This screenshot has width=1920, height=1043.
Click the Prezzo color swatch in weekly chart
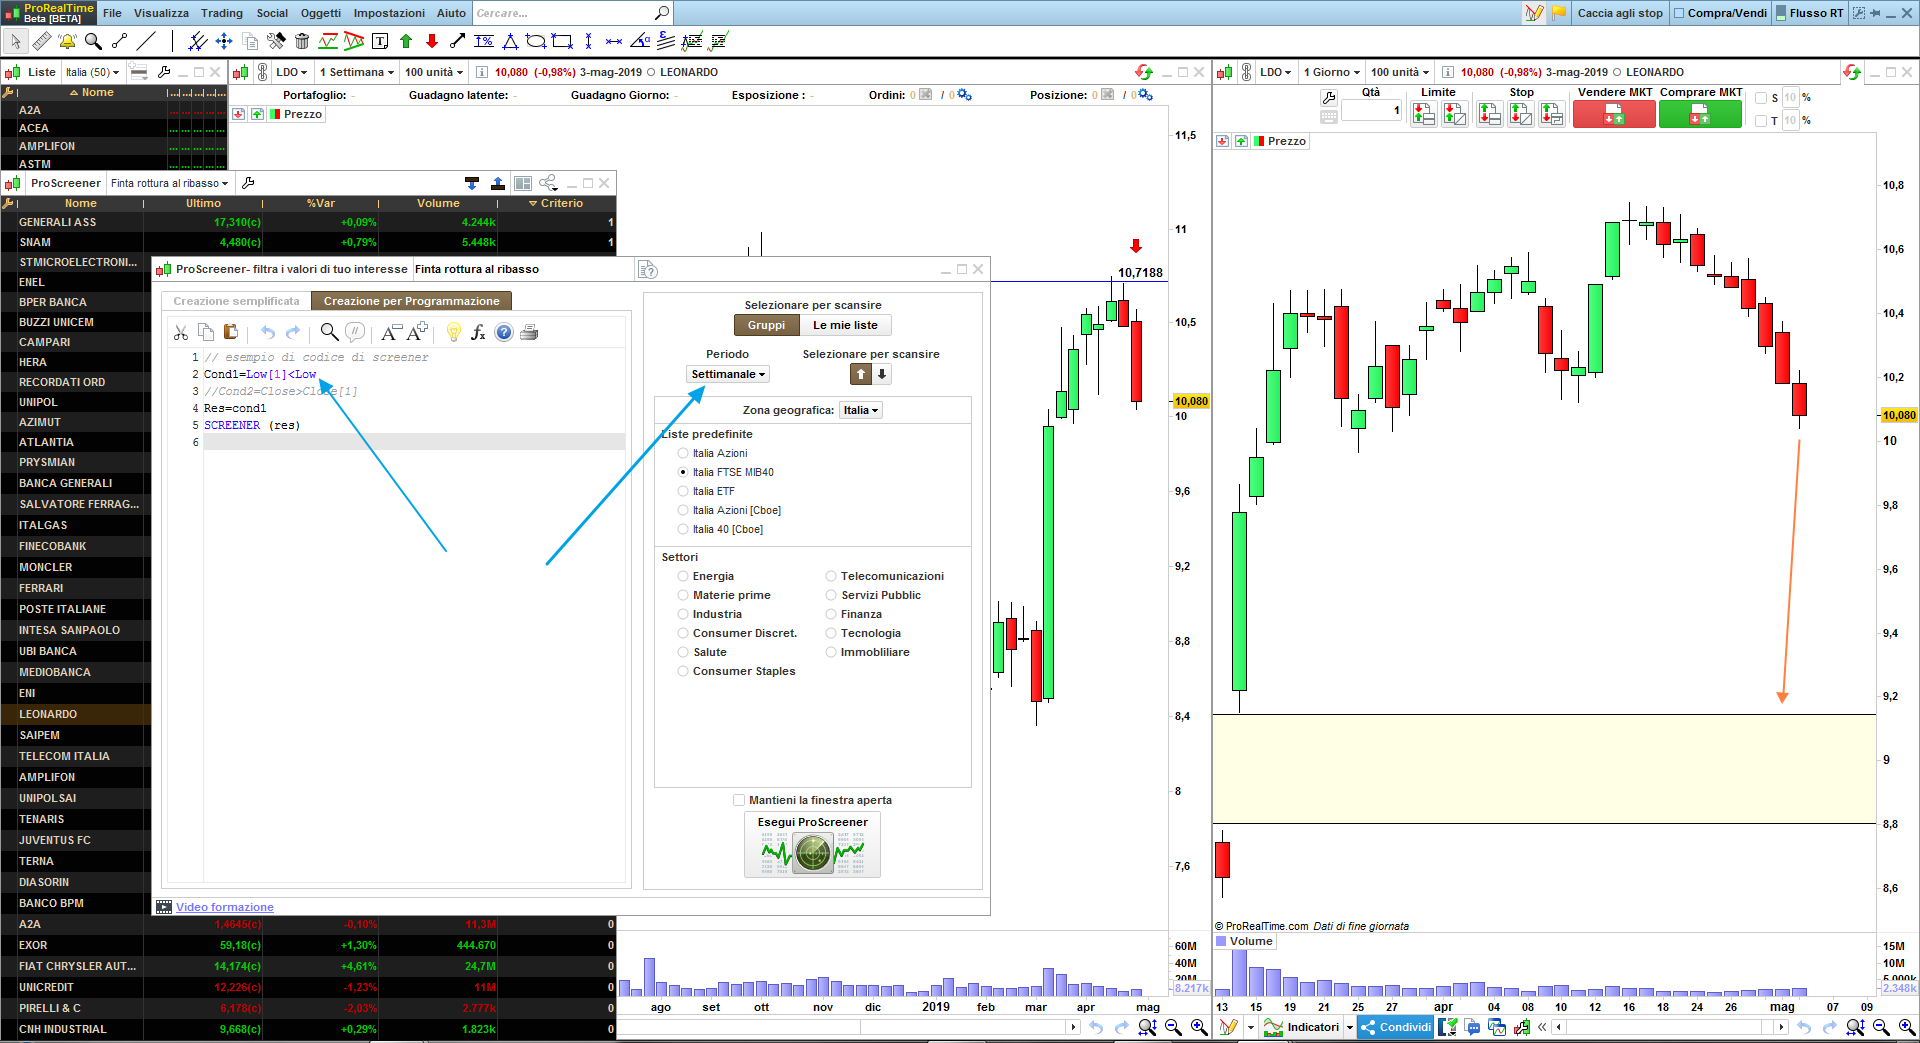(x=275, y=114)
